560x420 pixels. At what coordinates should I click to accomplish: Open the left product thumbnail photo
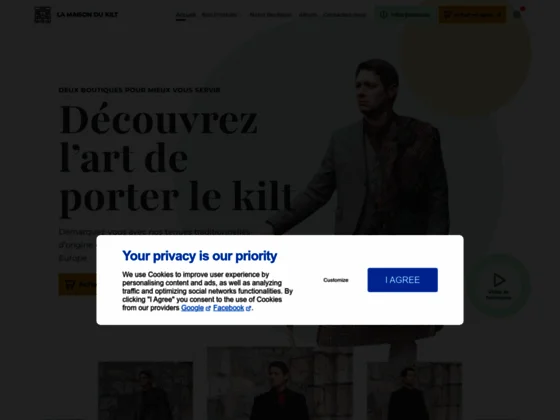point(146,391)
